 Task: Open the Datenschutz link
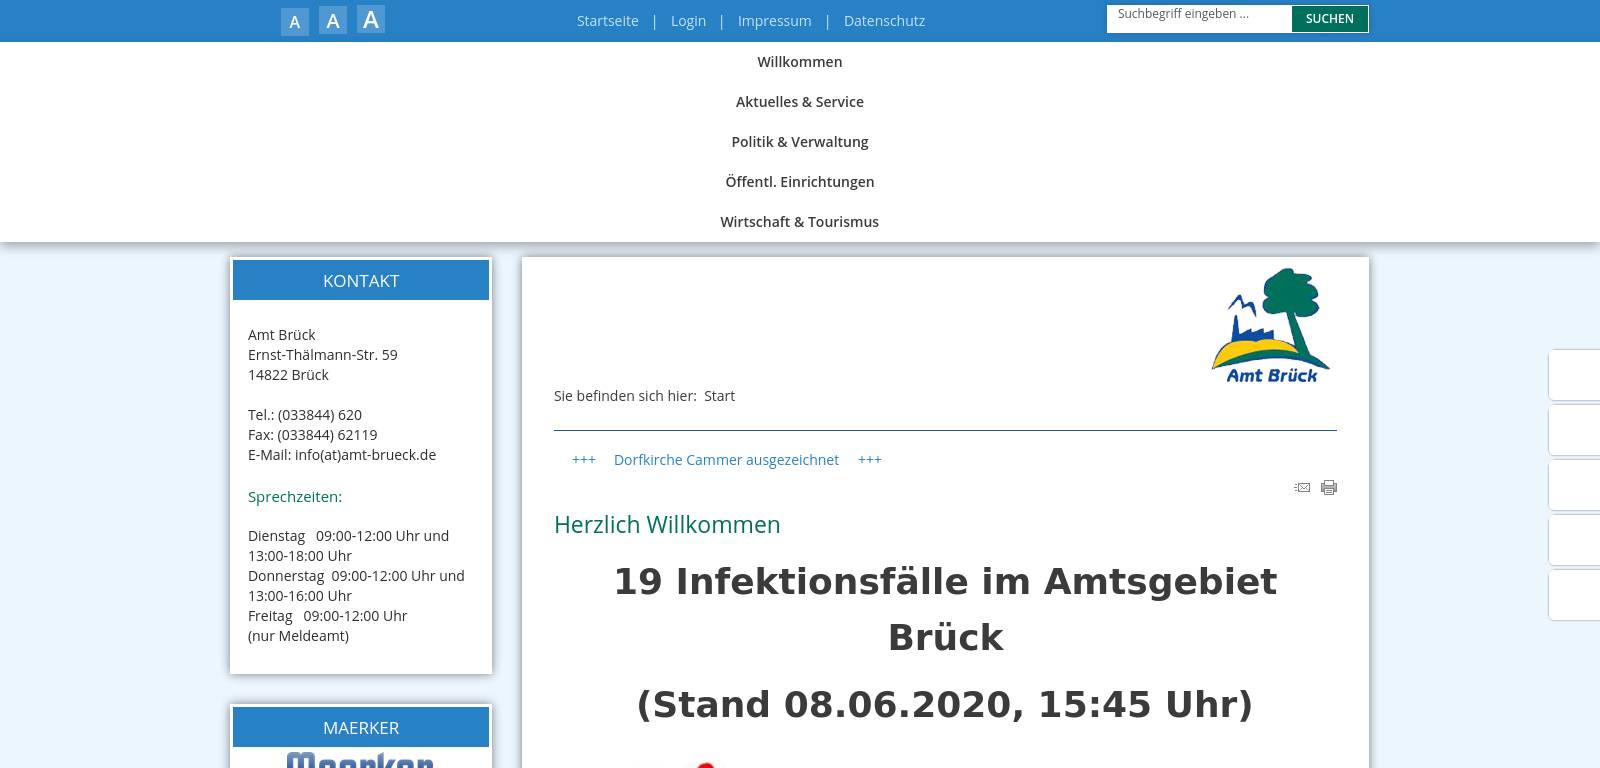[x=884, y=21]
